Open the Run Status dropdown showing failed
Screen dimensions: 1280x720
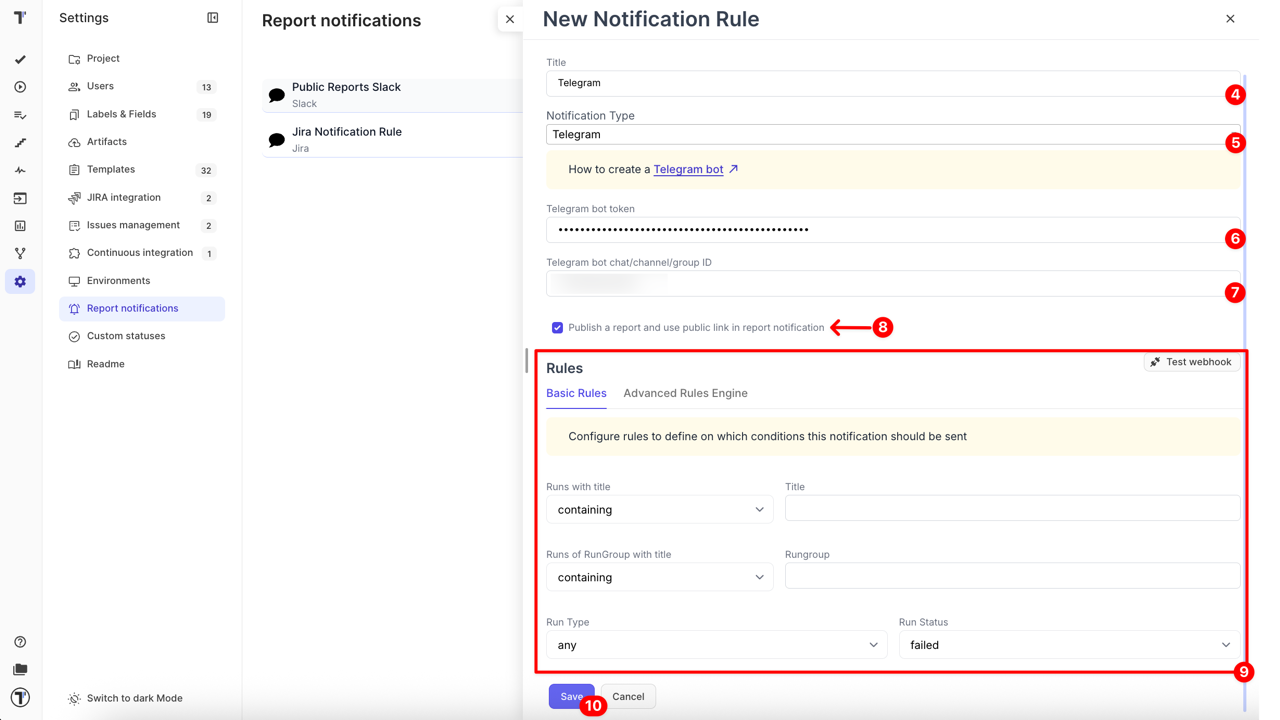point(1068,645)
